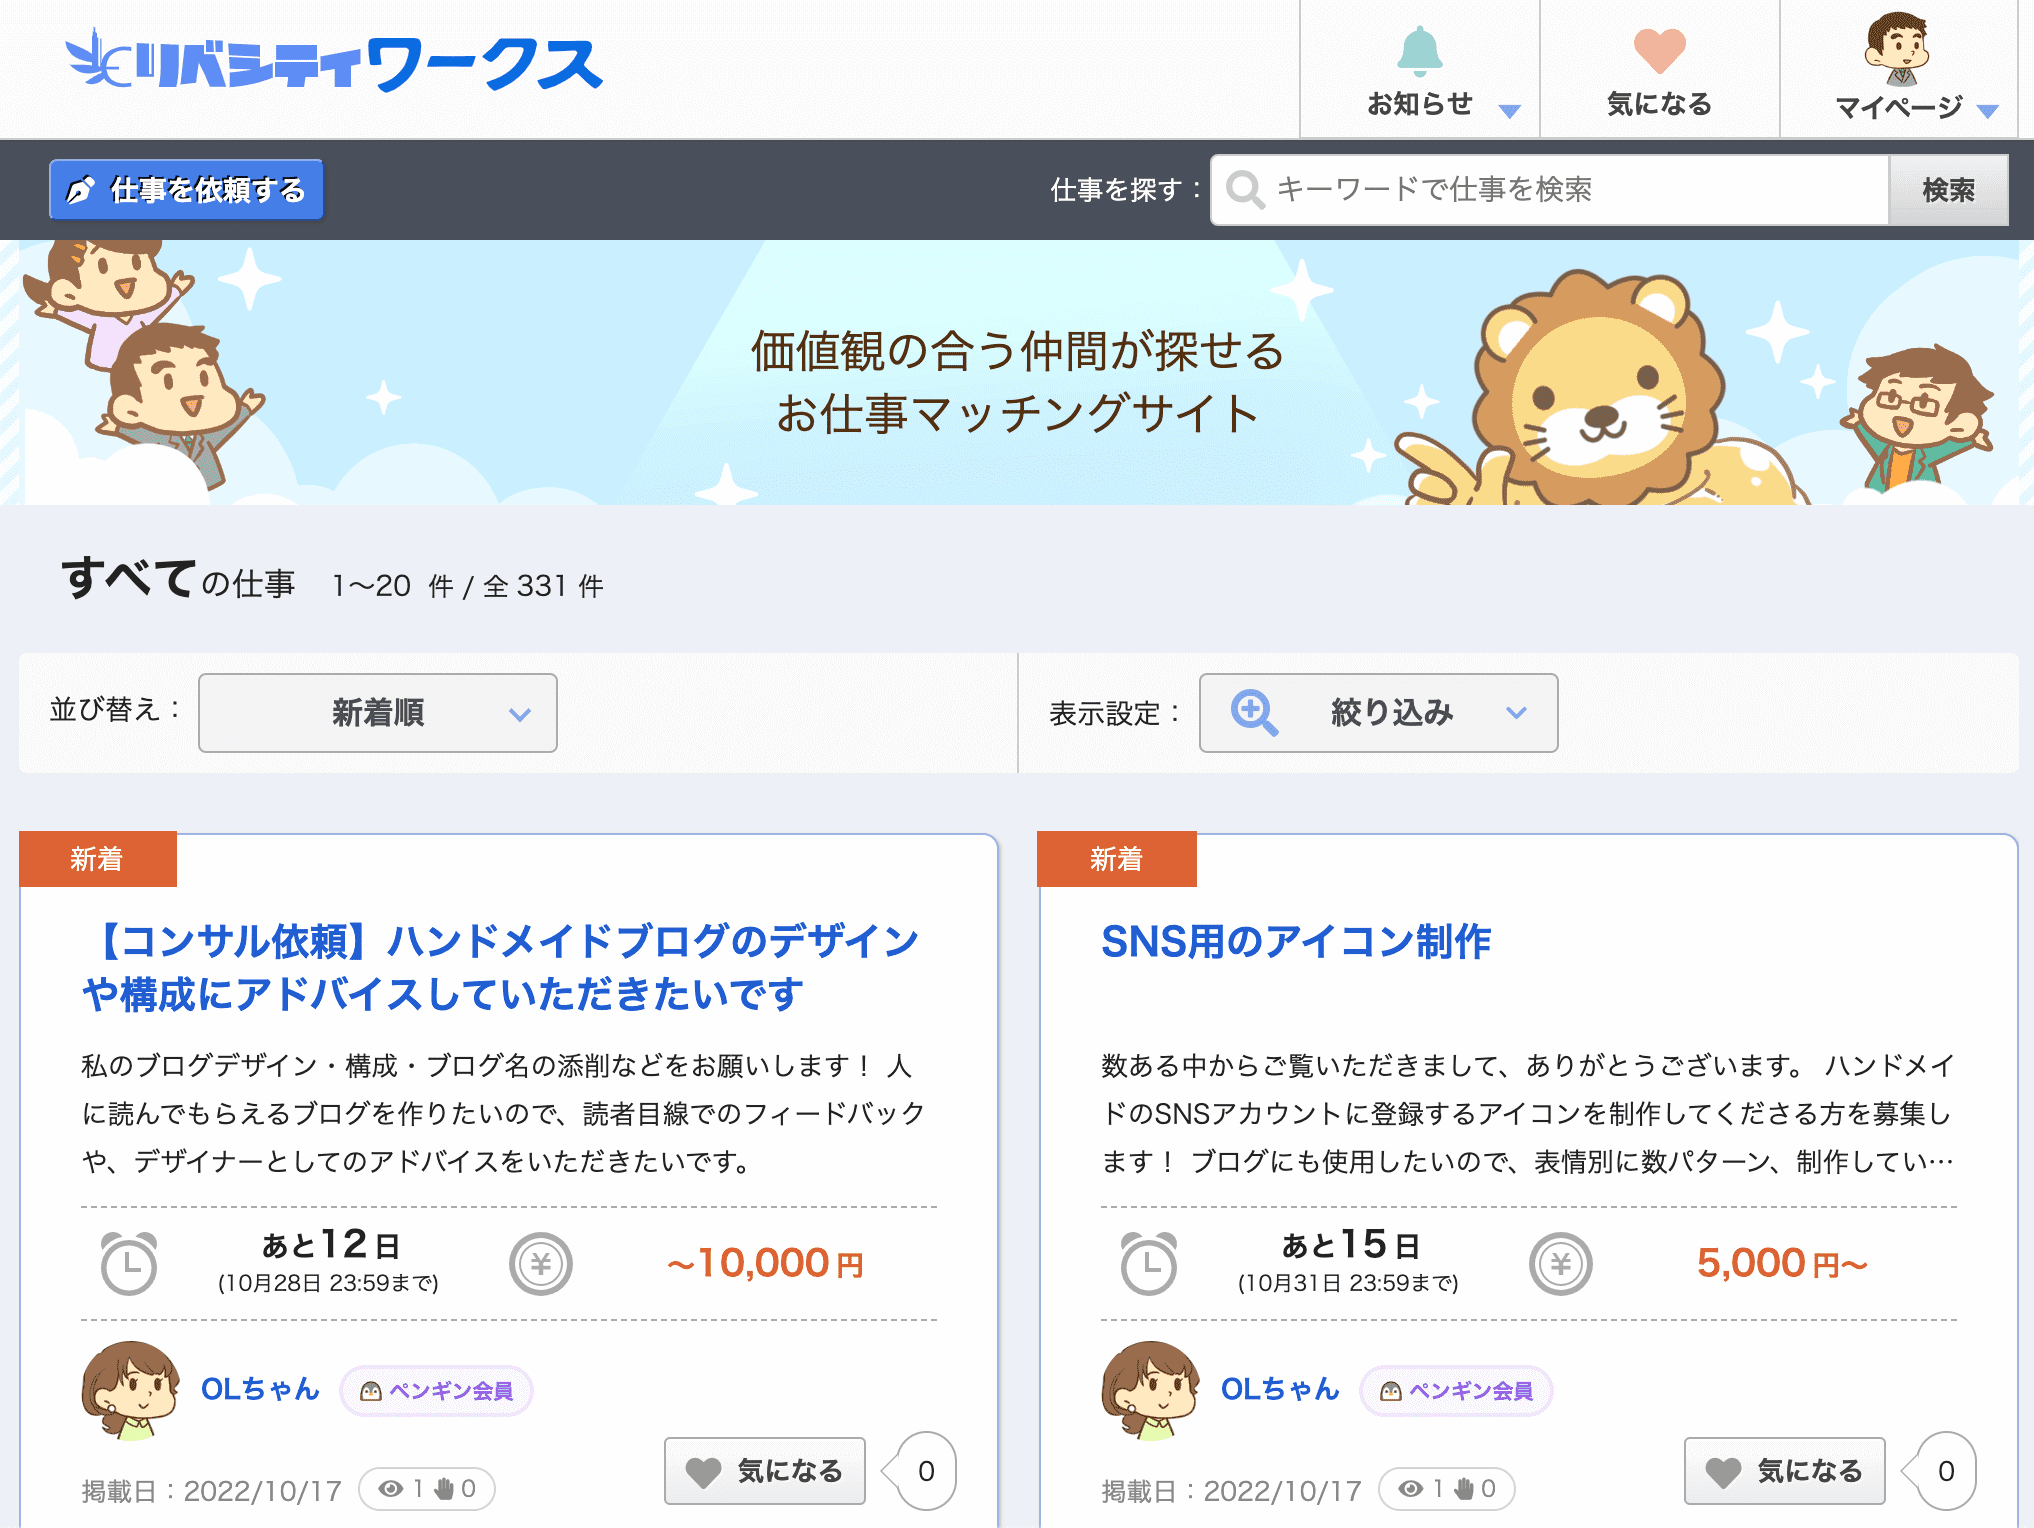Click the magnifier icon in search box
Viewport: 2034px width, 1528px height.
click(x=1246, y=190)
